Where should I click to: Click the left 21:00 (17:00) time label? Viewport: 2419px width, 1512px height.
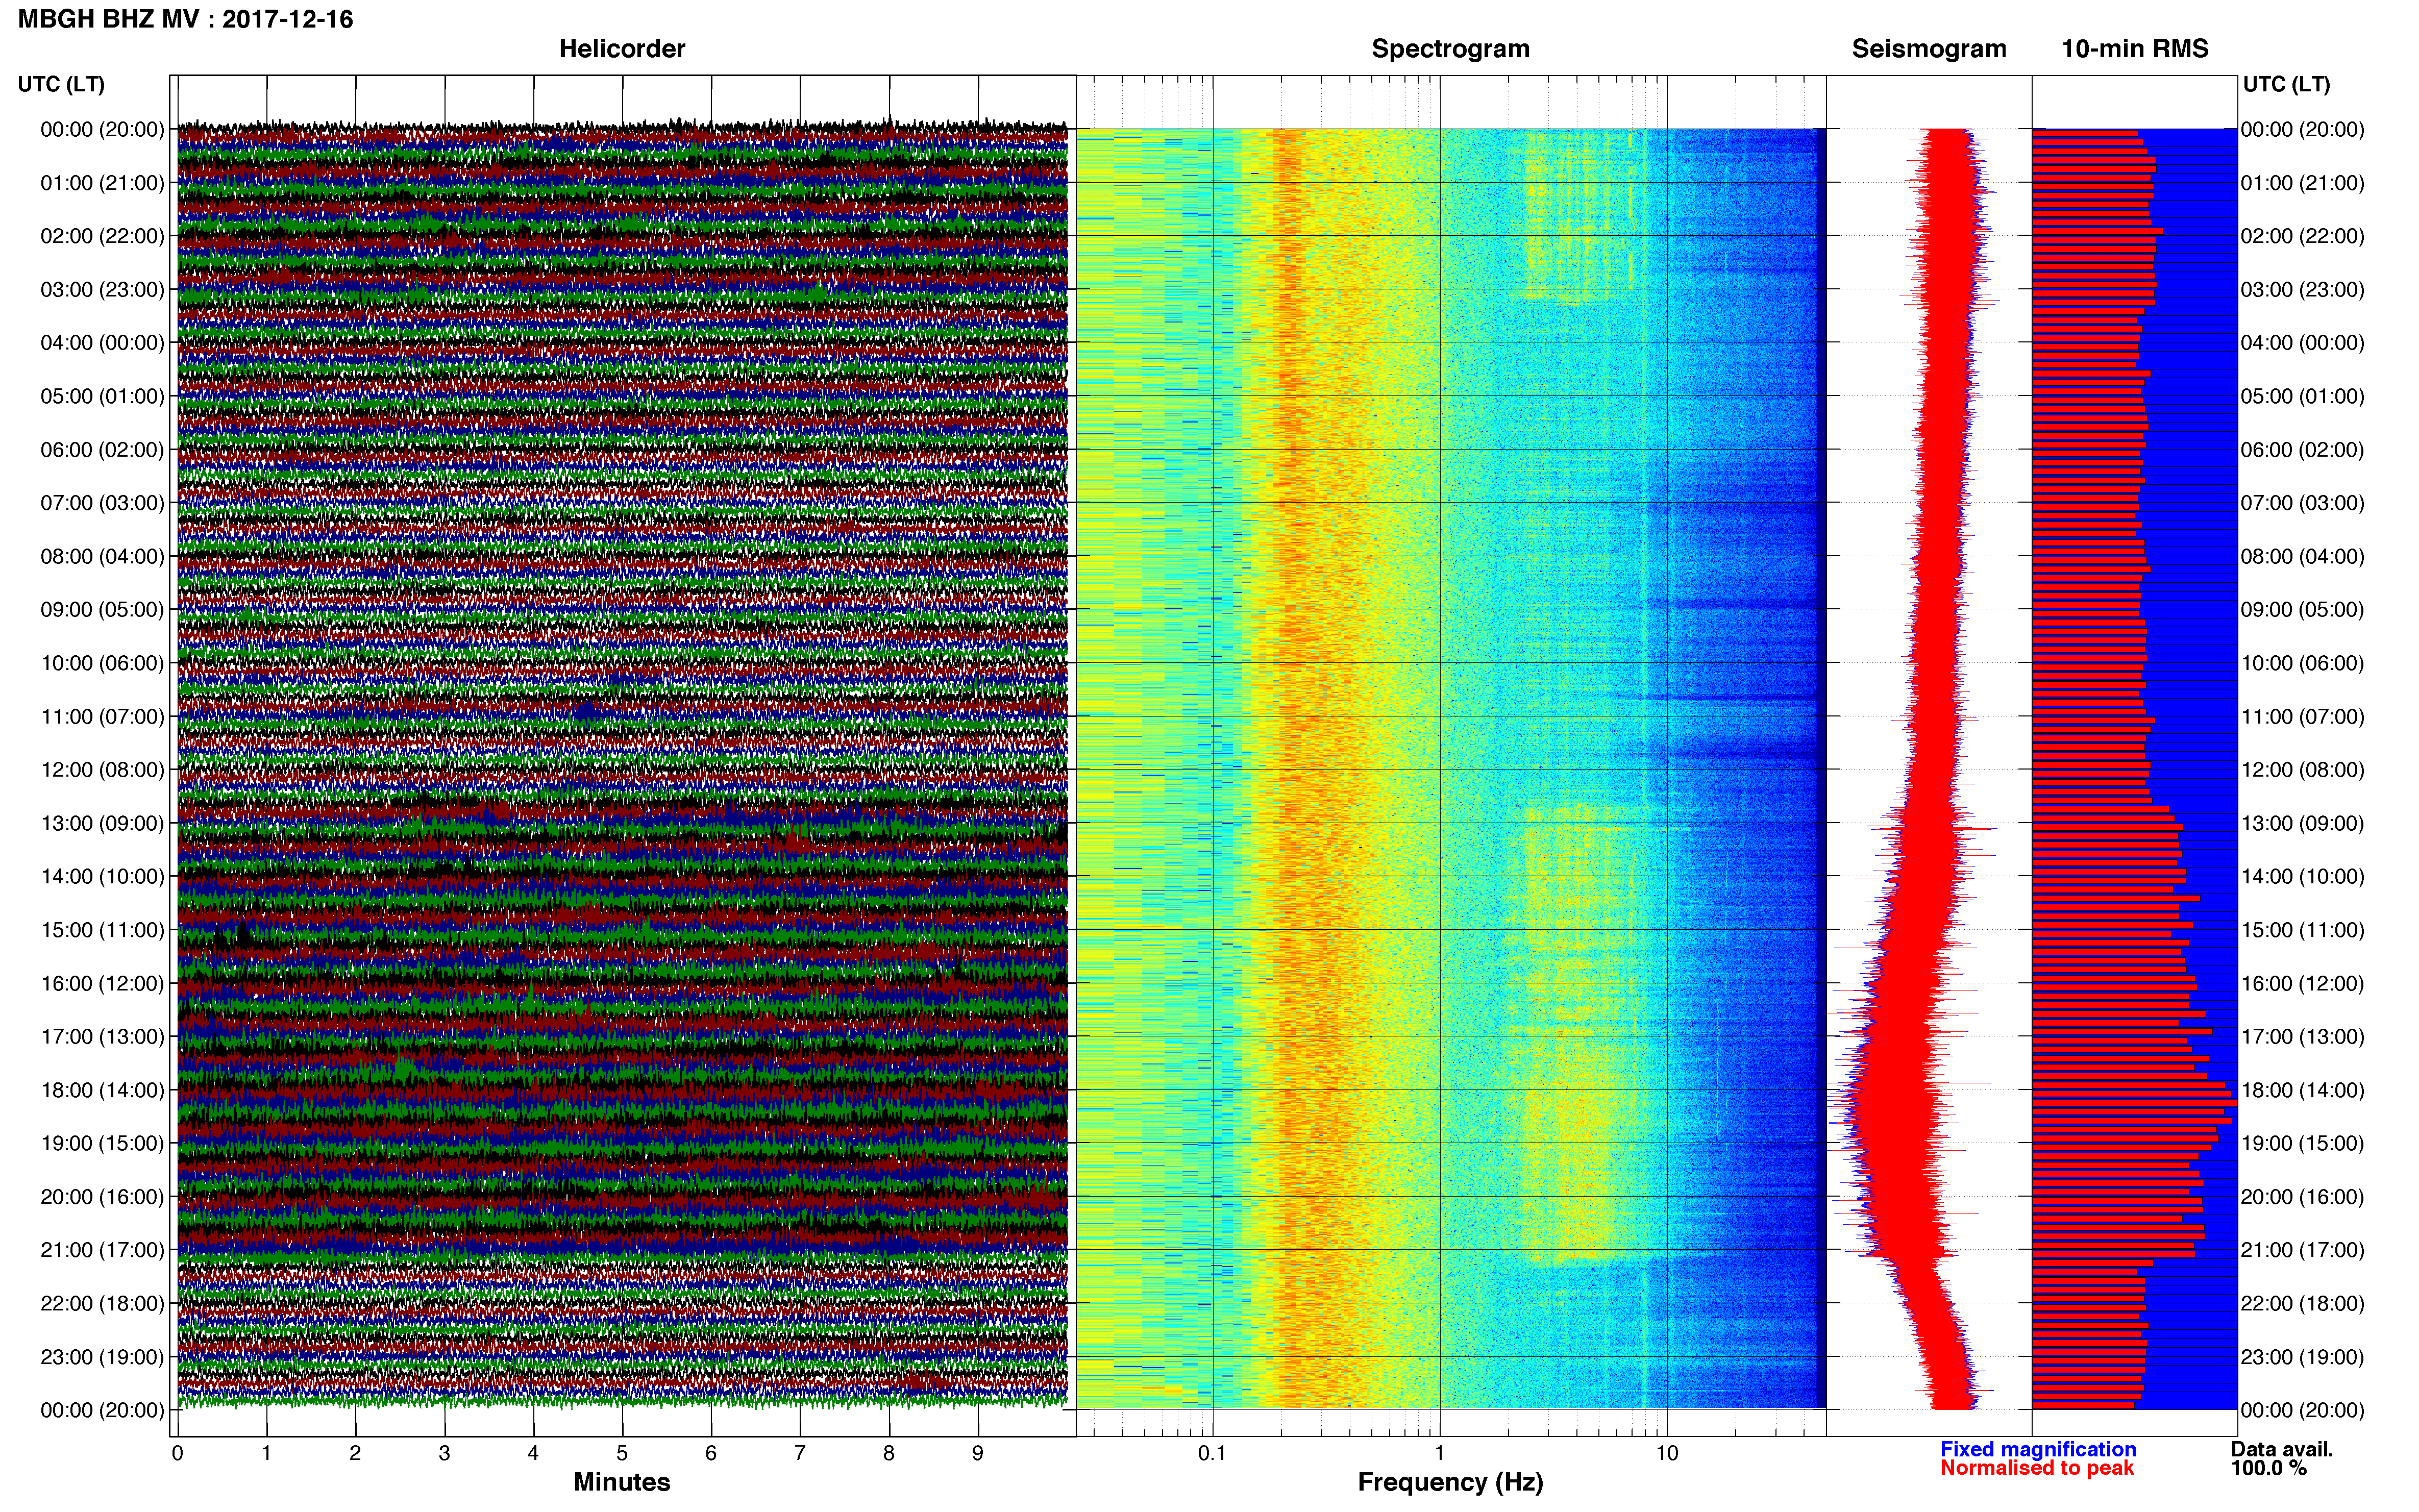(x=102, y=1250)
